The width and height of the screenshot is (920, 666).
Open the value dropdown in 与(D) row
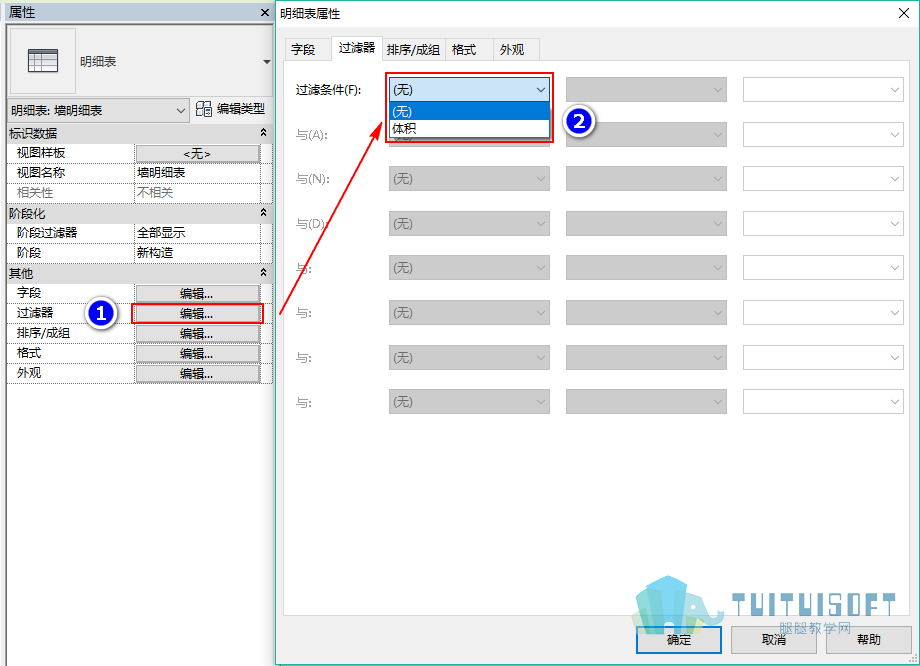coord(823,224)
